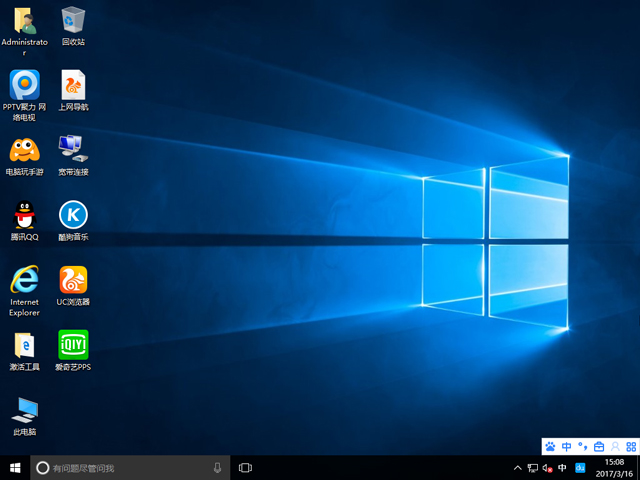
Task: Select the activation tool desktop icon
Action: pyautogui.click(x=24, y=346)
